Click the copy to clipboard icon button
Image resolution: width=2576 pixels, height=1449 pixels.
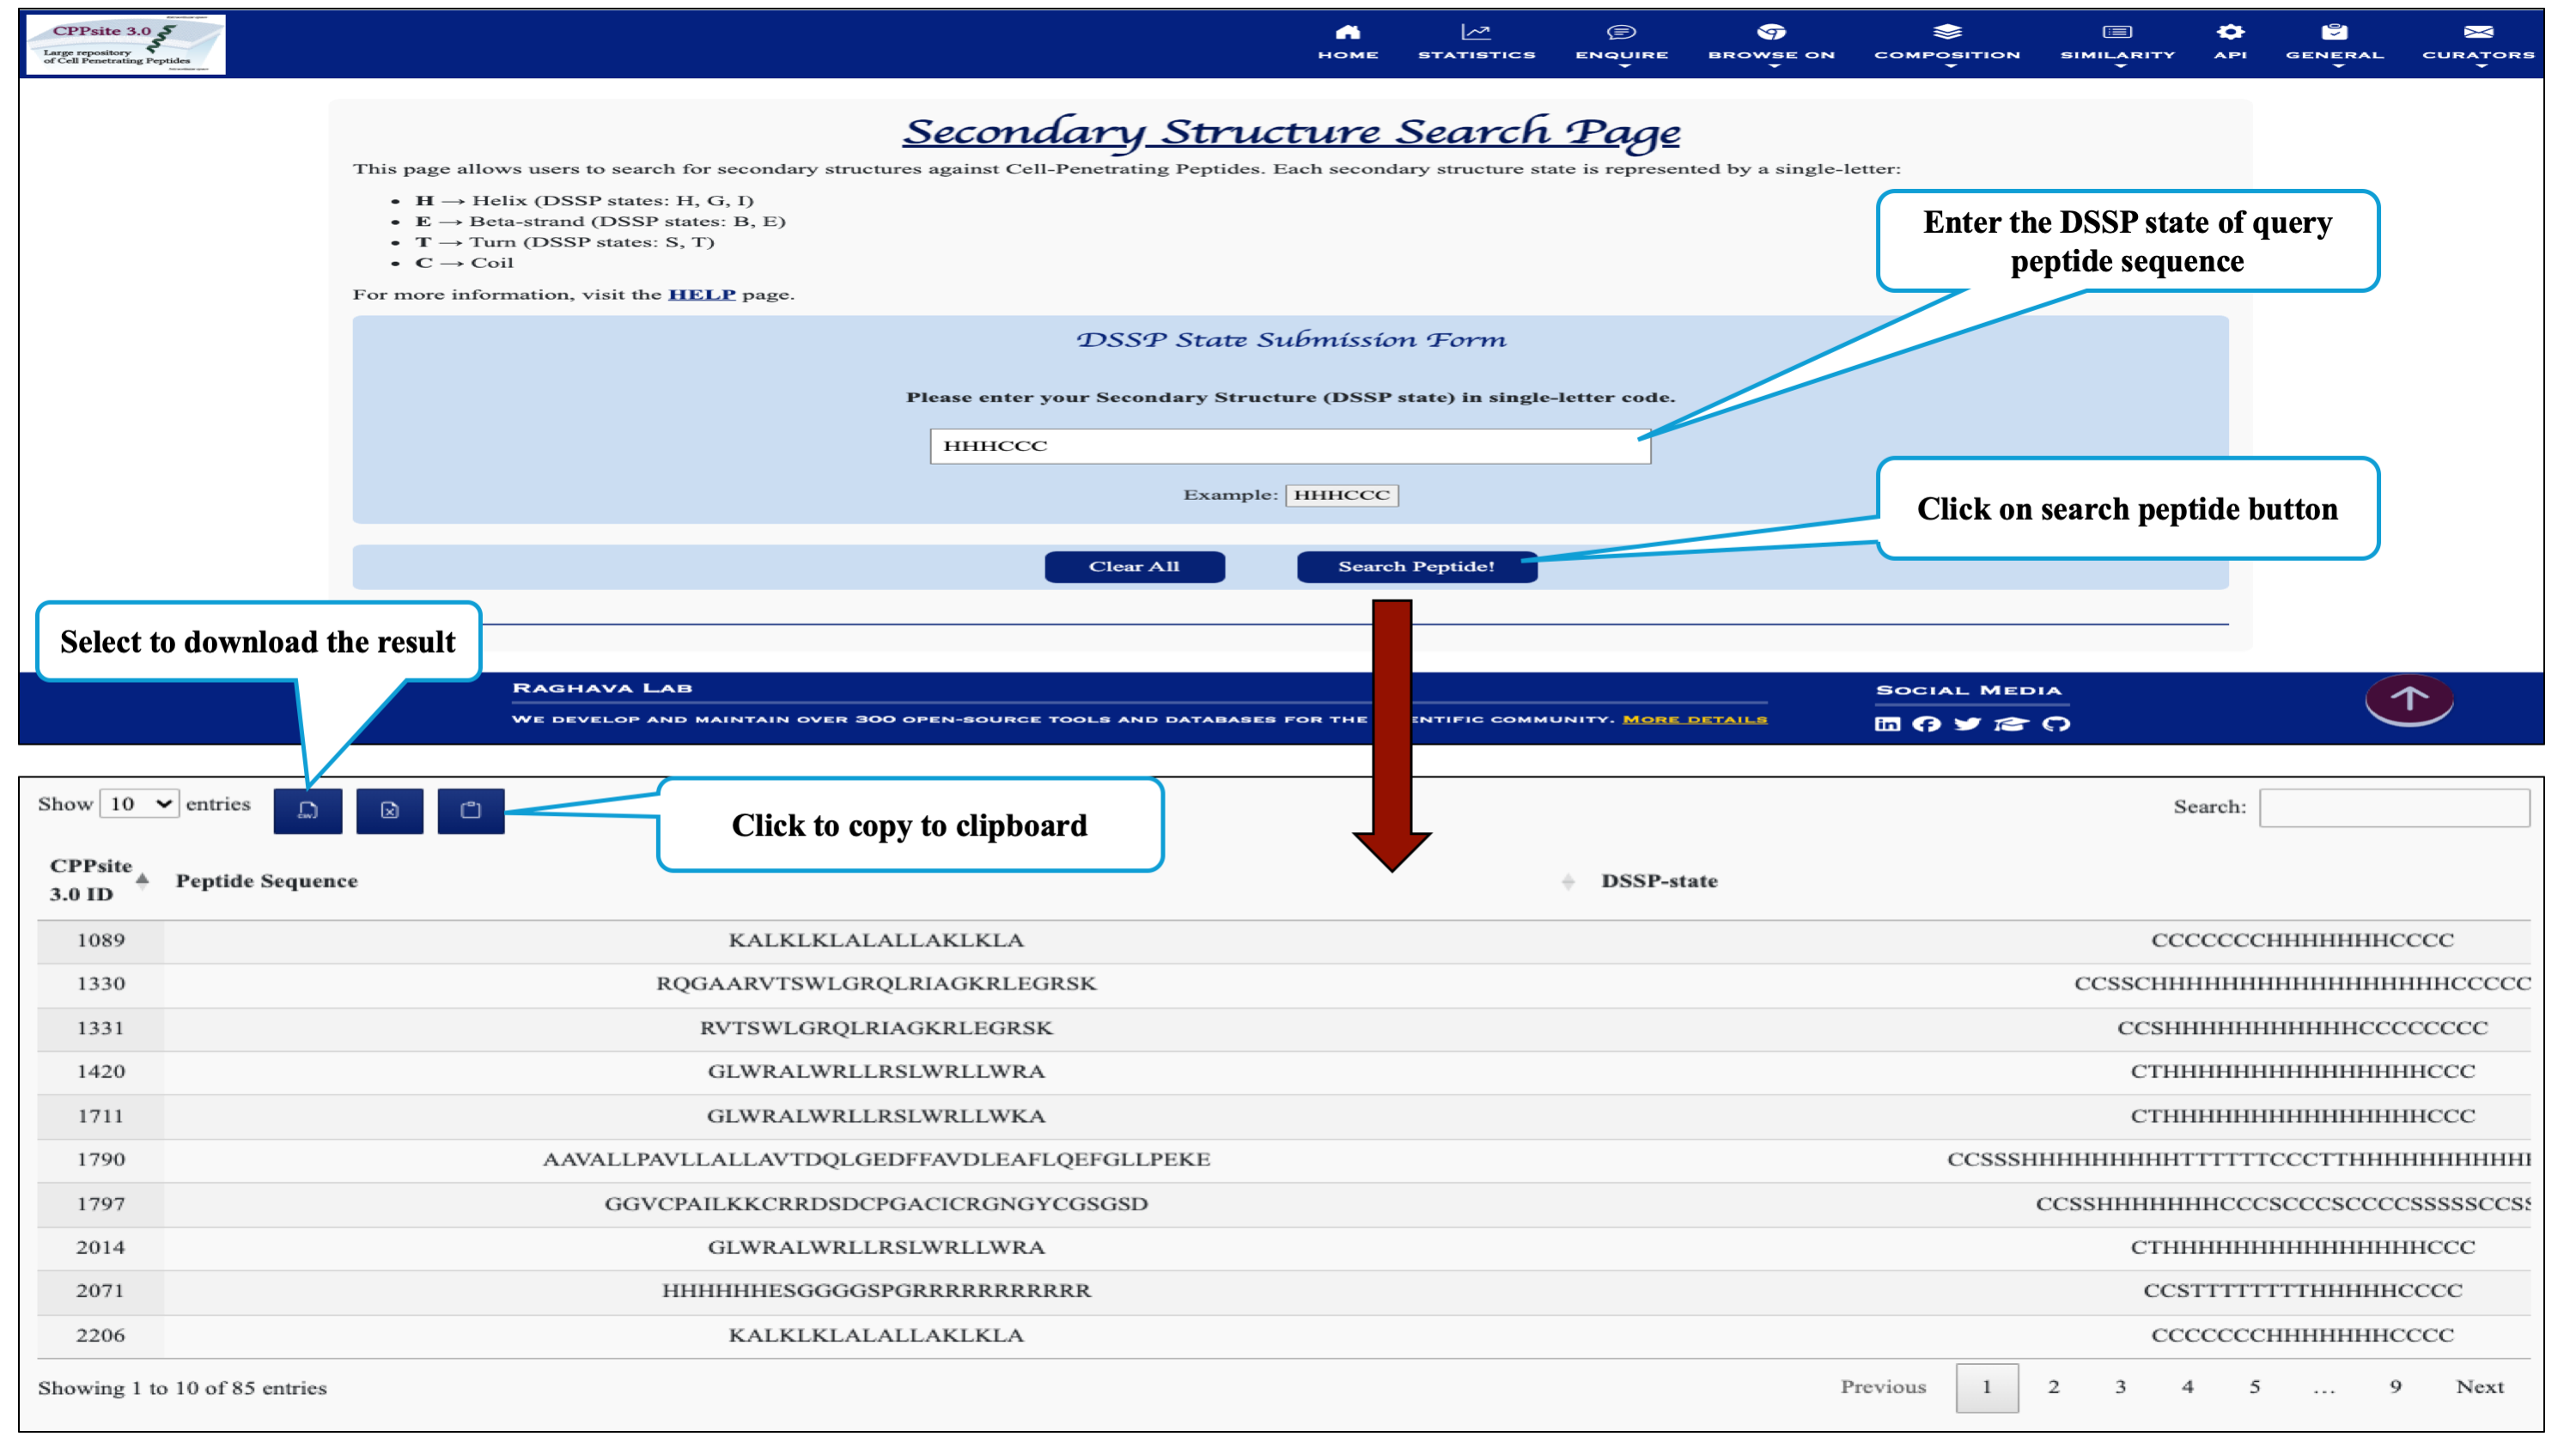tap(470, 810)
